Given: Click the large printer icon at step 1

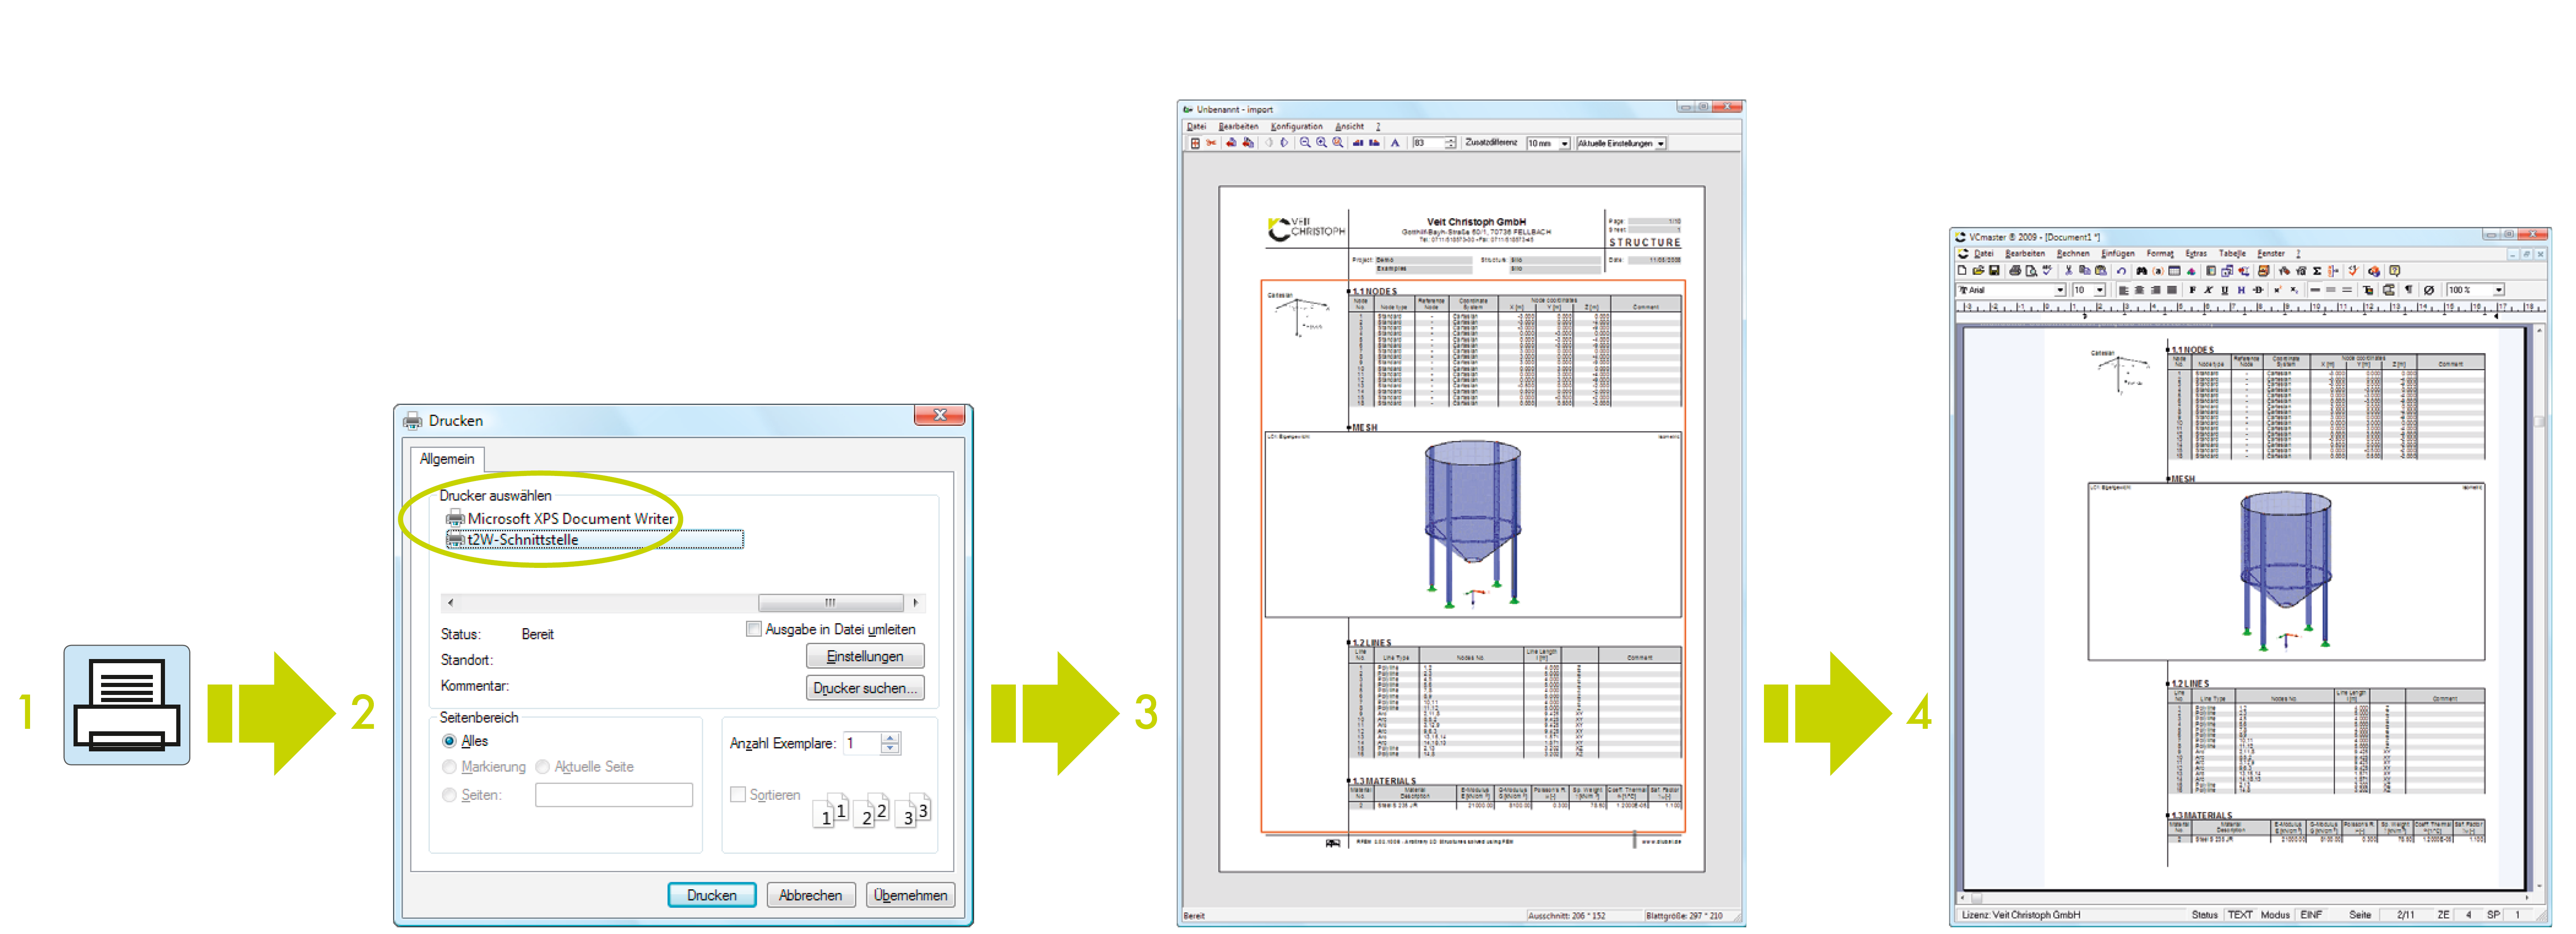Looking at the screenshot, I should (127, 705).
